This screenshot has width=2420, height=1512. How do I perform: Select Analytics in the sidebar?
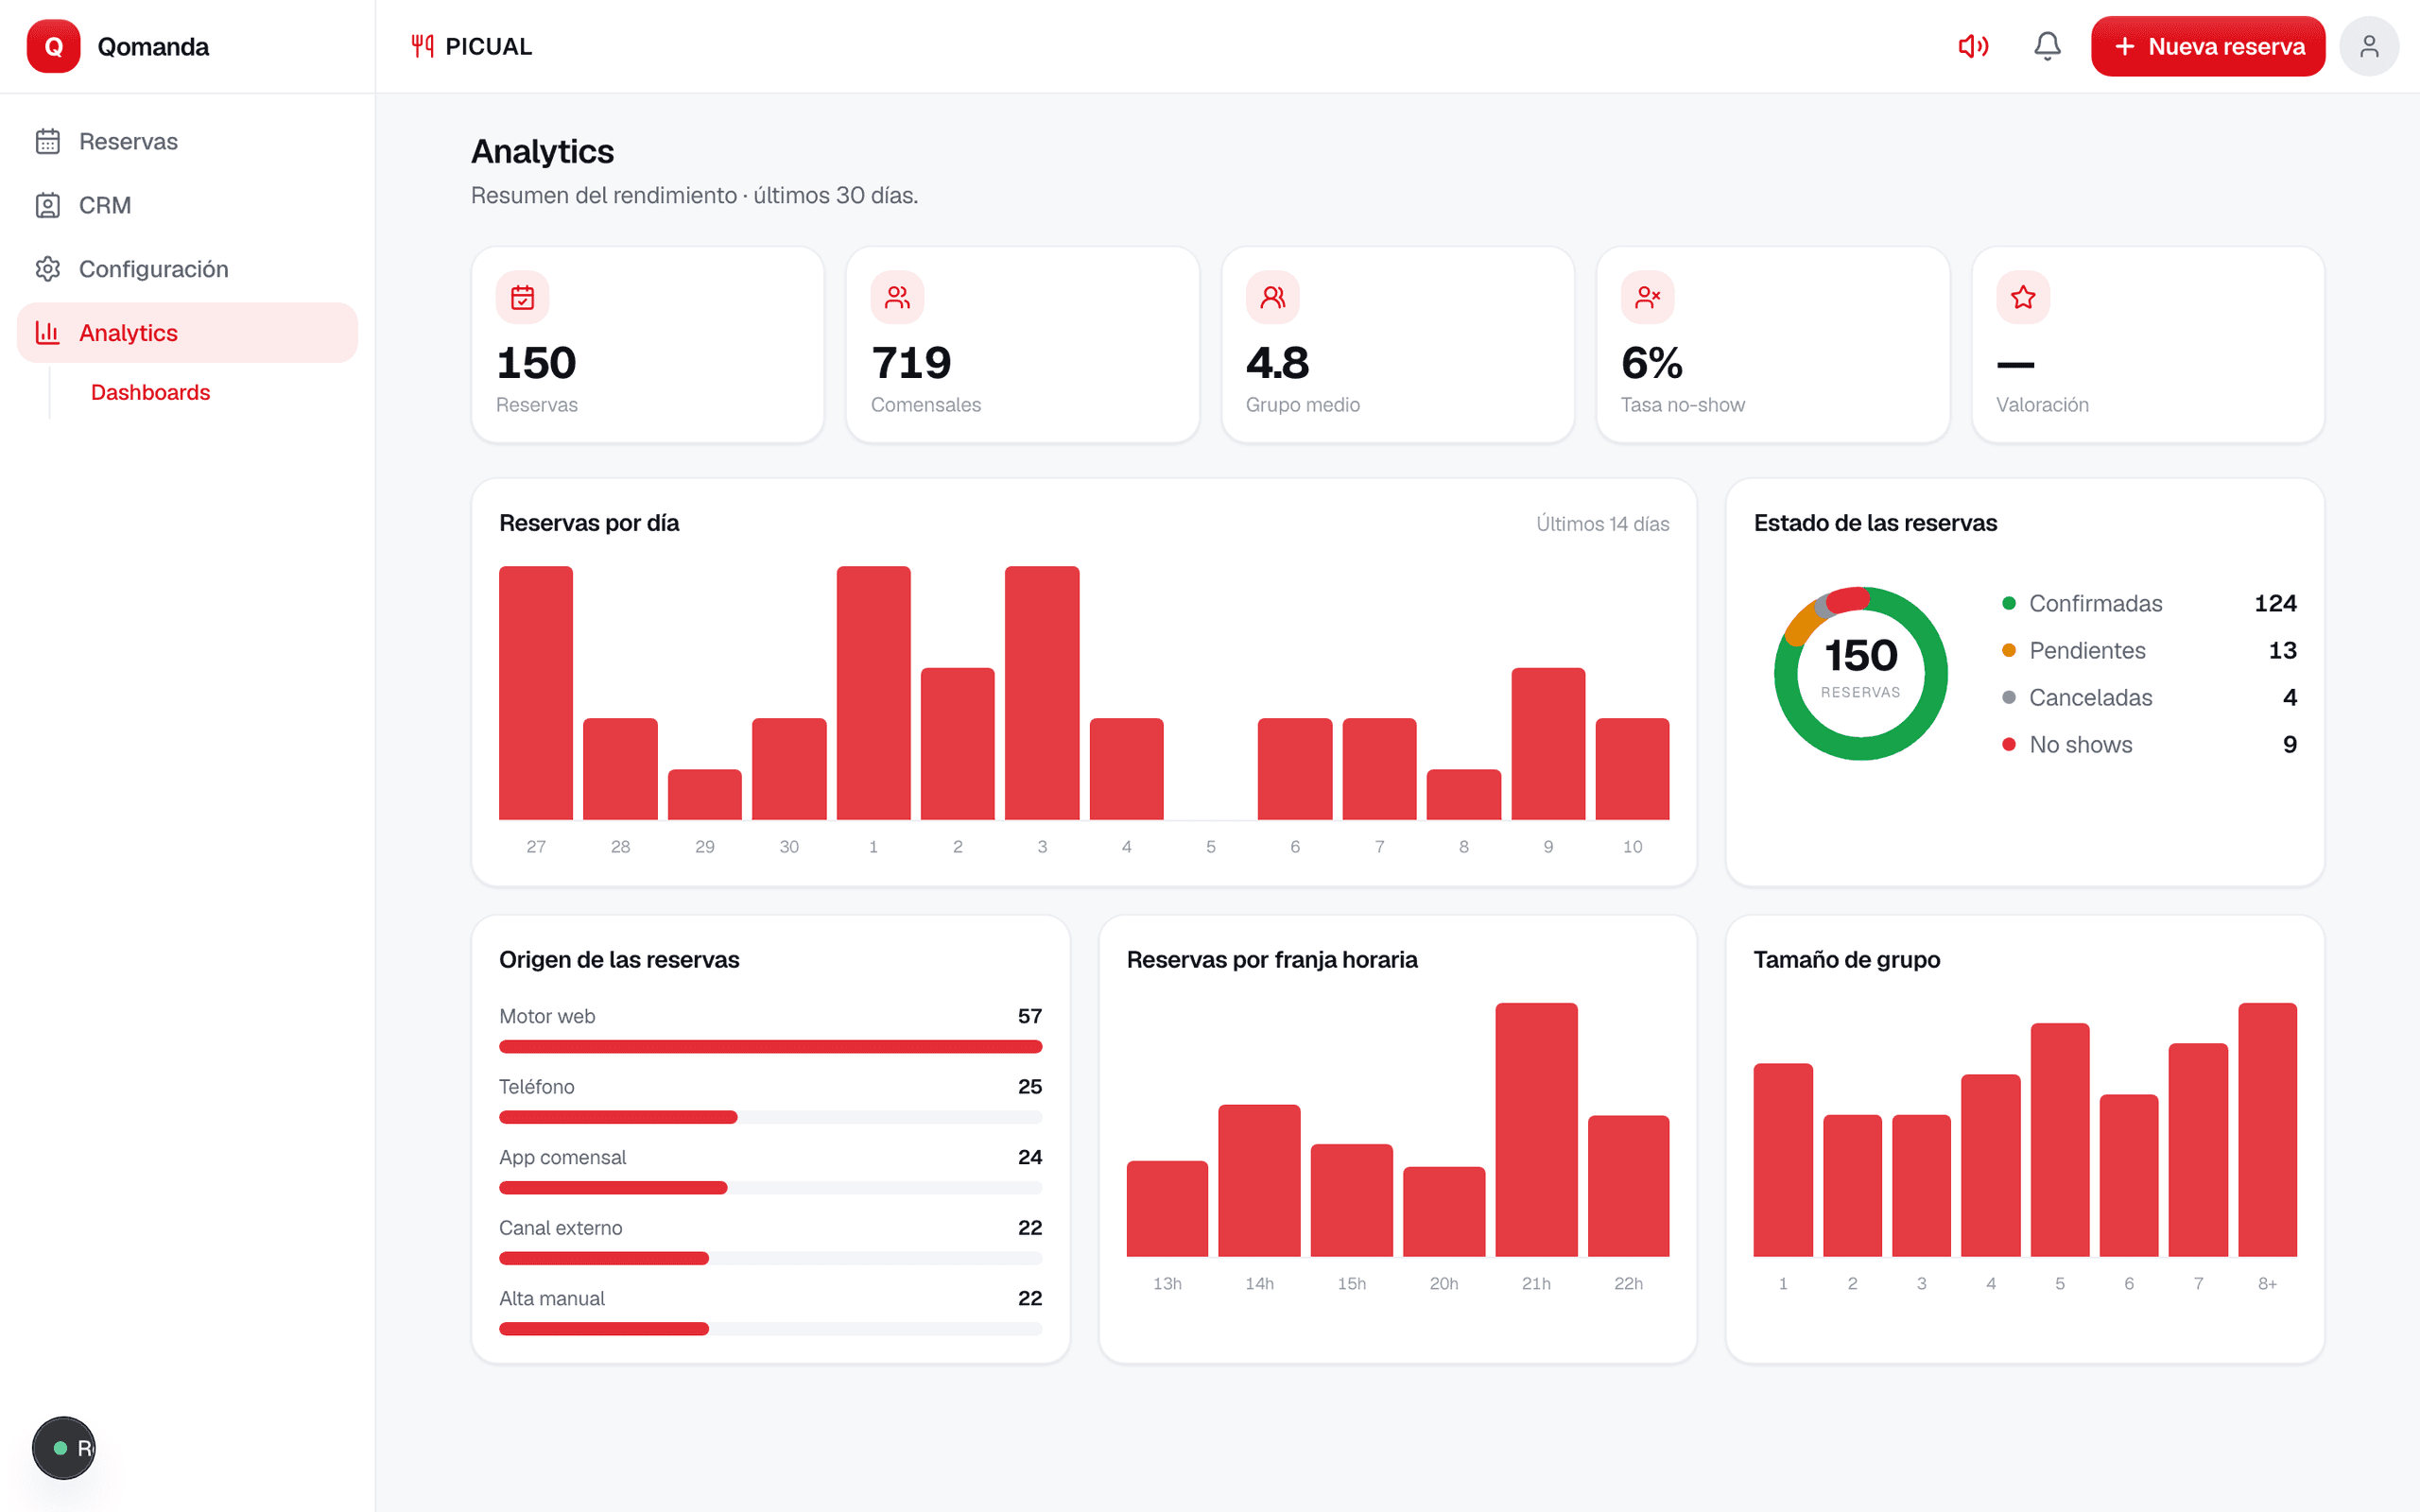[x=187, y=333]
